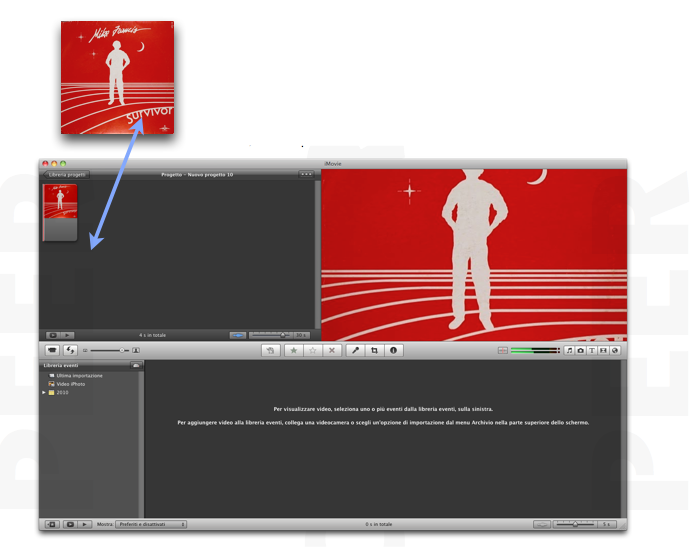Image resolution: width=690 pixels, height=547 pixels.
Task: Open the voiceover microphone tool
Action: (x=355, y=350)
